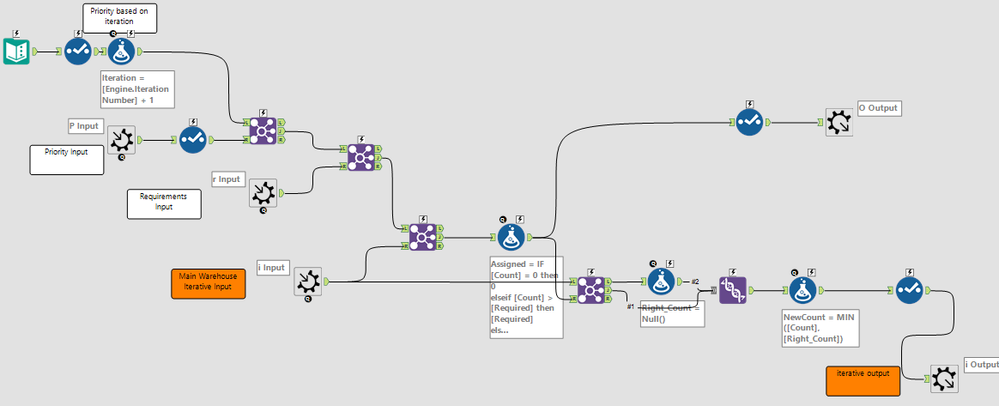Select the Union DNA tool
This screenshot has width=999, height=406.
click(733, 290)
